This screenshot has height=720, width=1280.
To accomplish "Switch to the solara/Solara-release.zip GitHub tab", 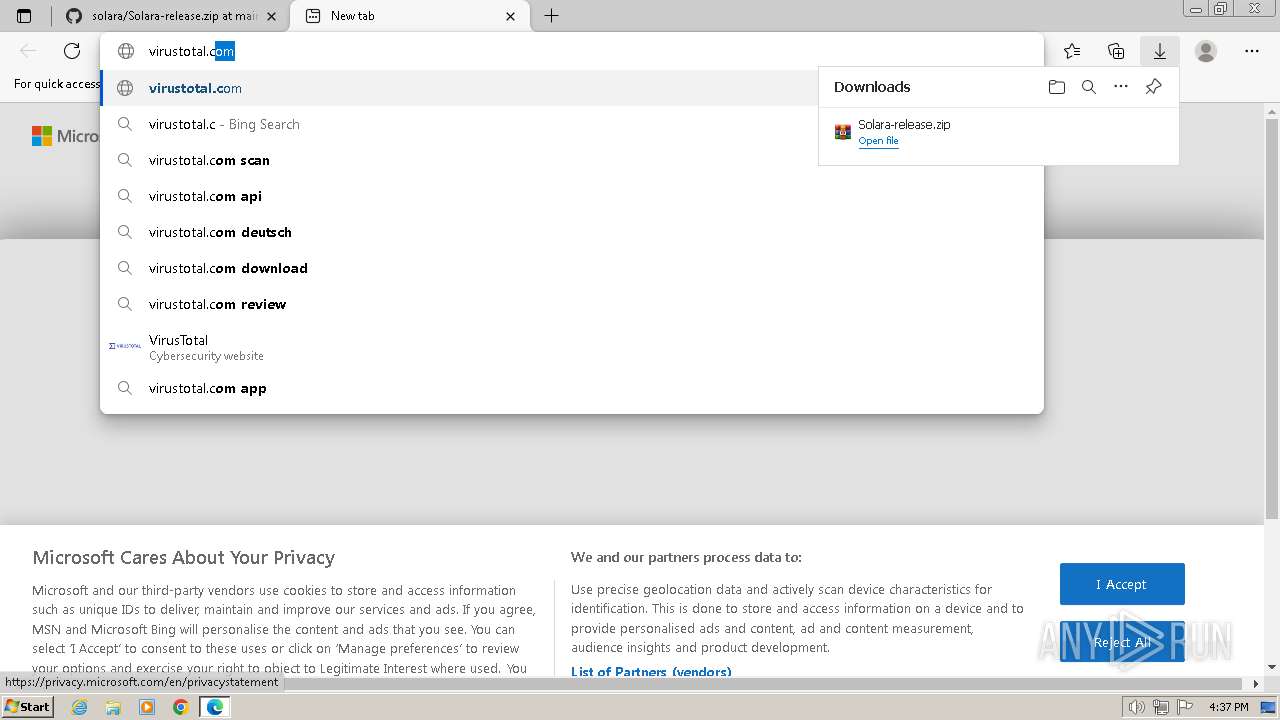I will click(170, 16).
